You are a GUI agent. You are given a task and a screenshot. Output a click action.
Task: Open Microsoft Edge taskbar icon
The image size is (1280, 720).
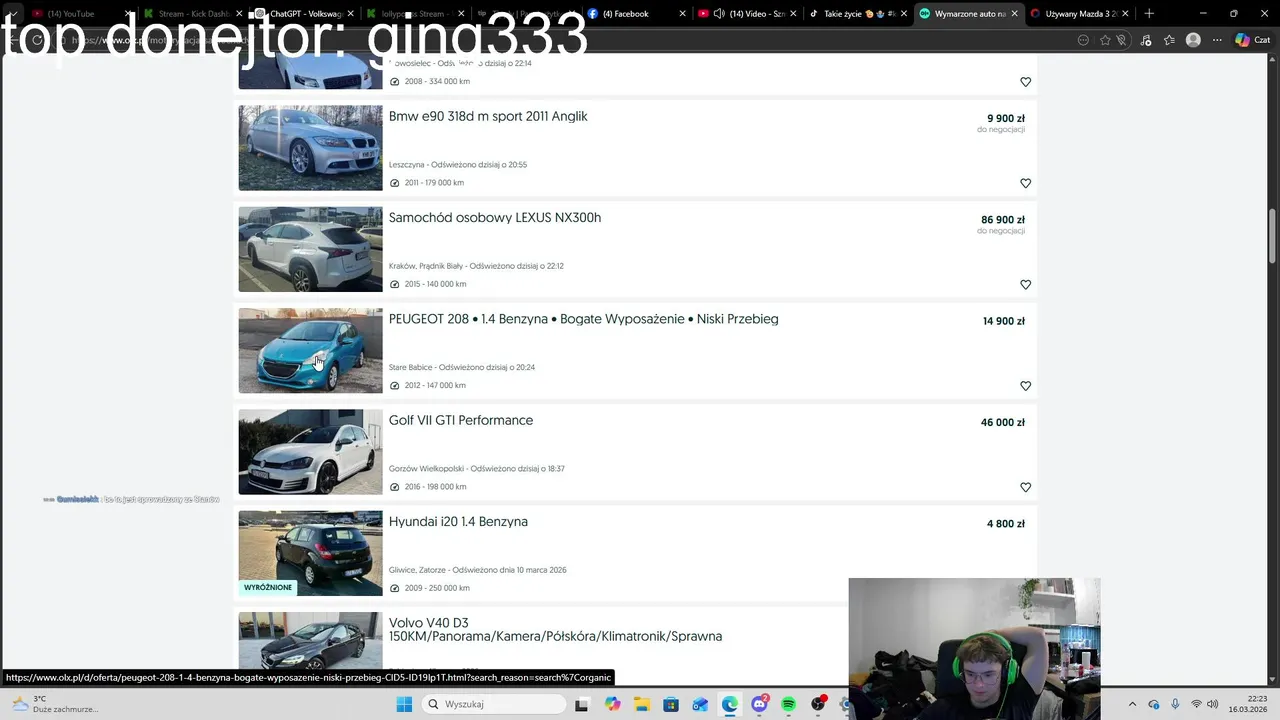coord(730,704)
